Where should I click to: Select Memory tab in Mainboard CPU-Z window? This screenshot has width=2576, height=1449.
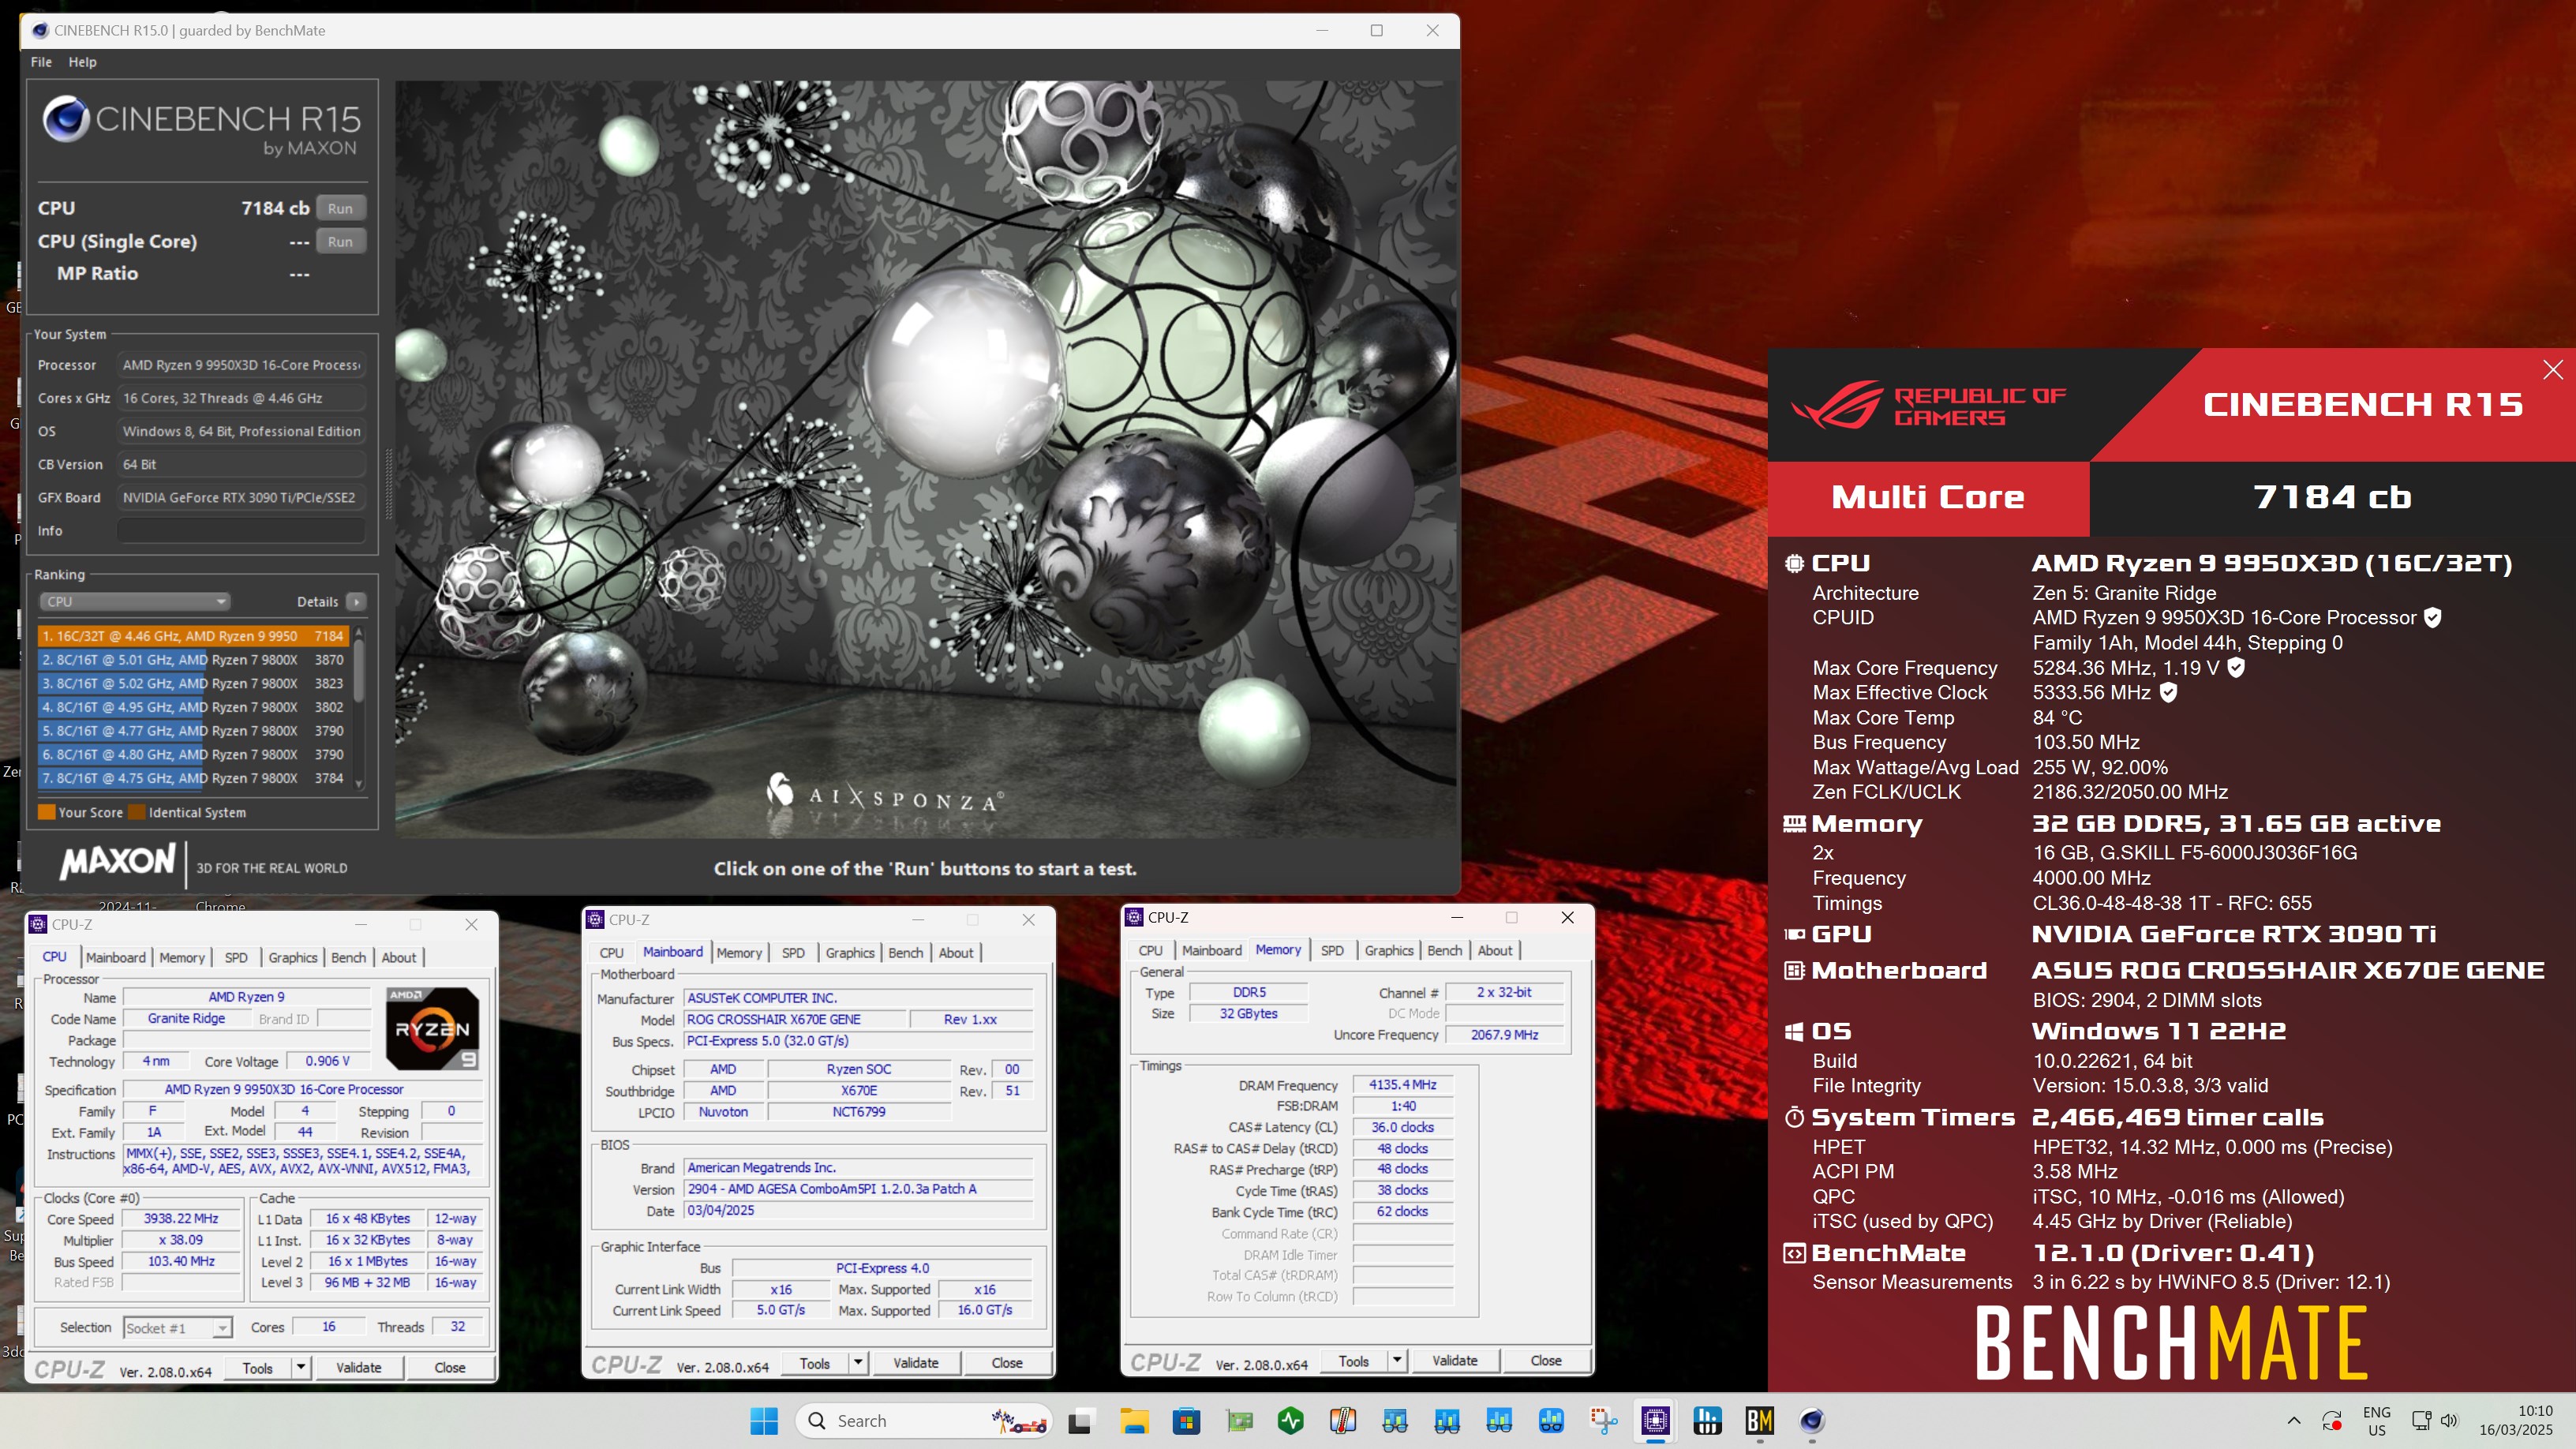pos(739,953)
